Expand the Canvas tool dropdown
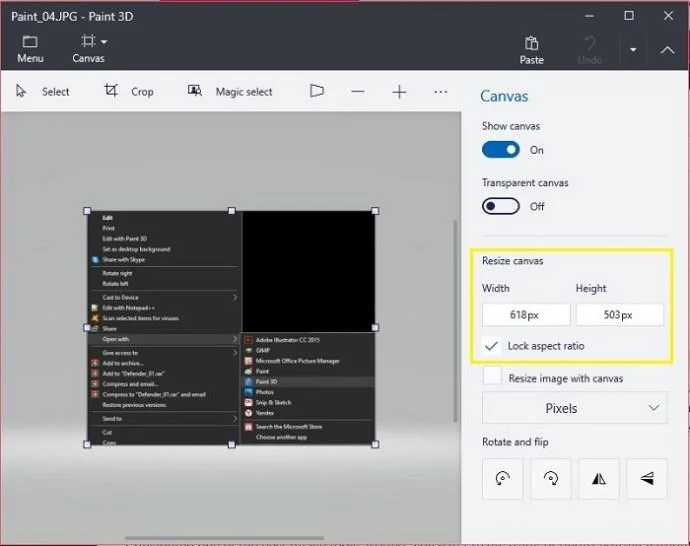690x546 pixels. coord(104,42)
